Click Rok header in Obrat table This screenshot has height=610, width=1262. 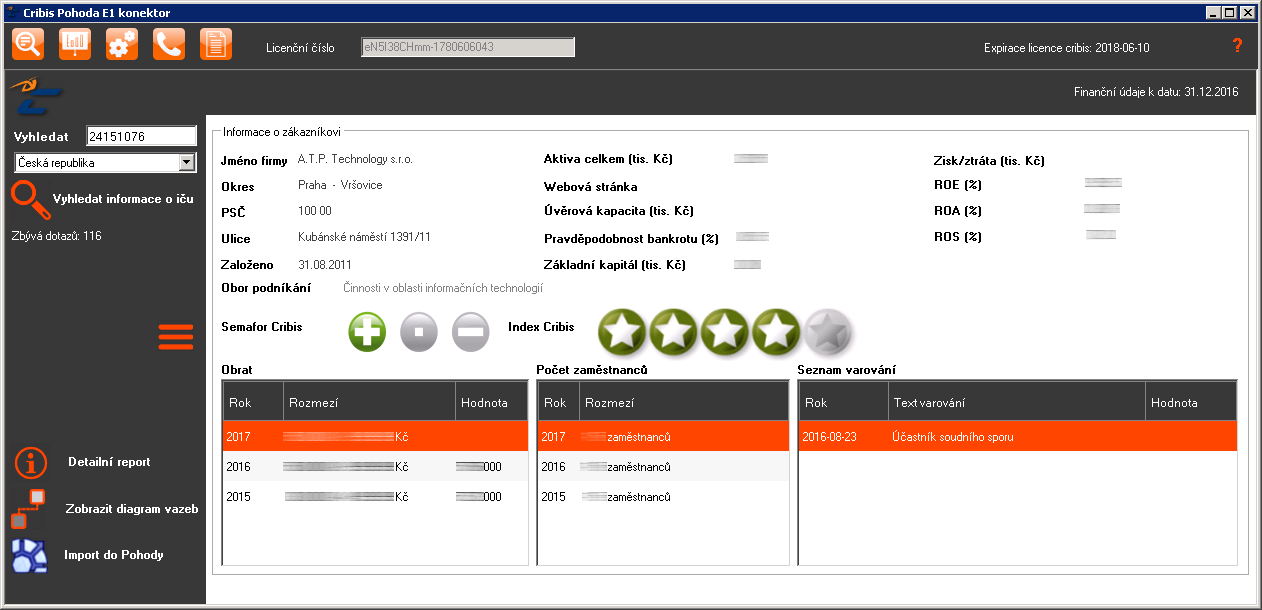pos(253,403)
